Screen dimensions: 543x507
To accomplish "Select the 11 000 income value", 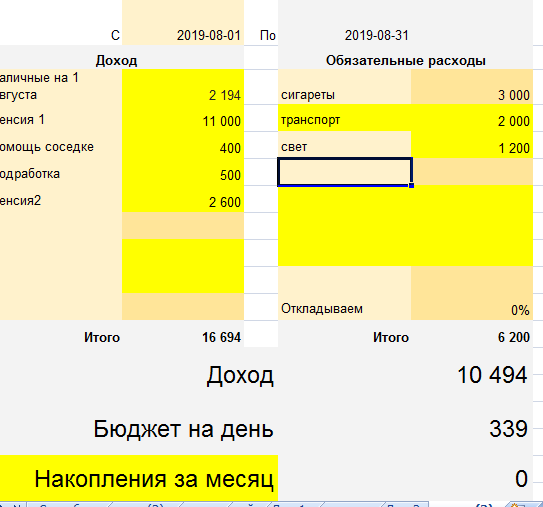I will click(x=222, y=122).
